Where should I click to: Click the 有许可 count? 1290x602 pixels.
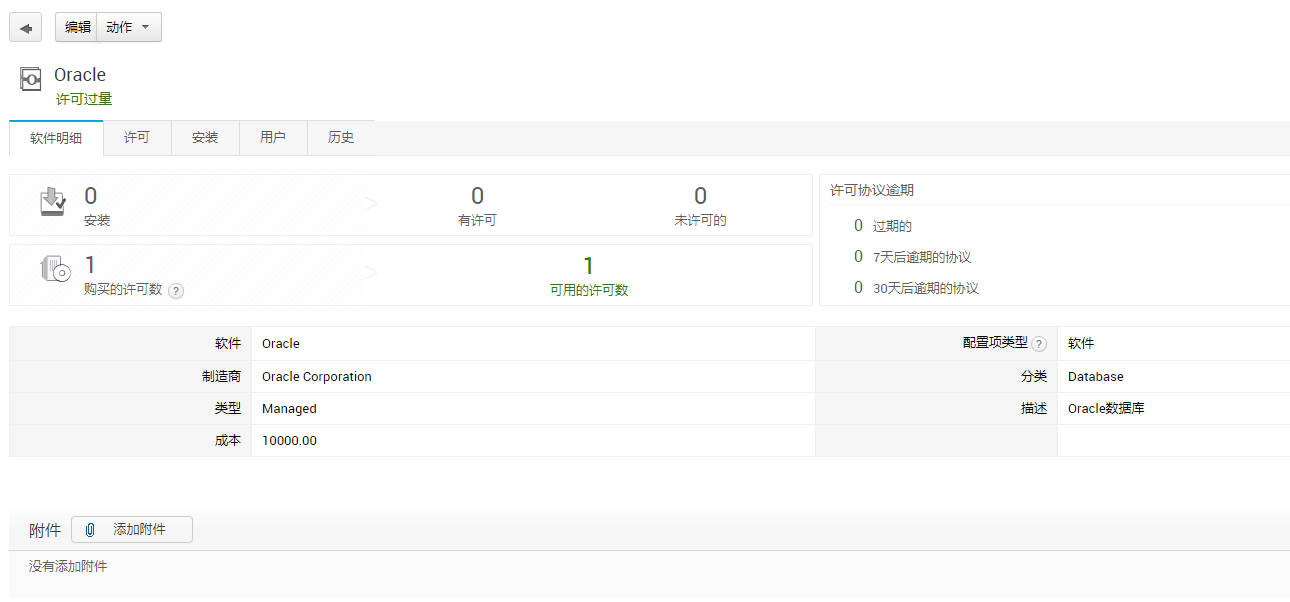tap(477, 196)
